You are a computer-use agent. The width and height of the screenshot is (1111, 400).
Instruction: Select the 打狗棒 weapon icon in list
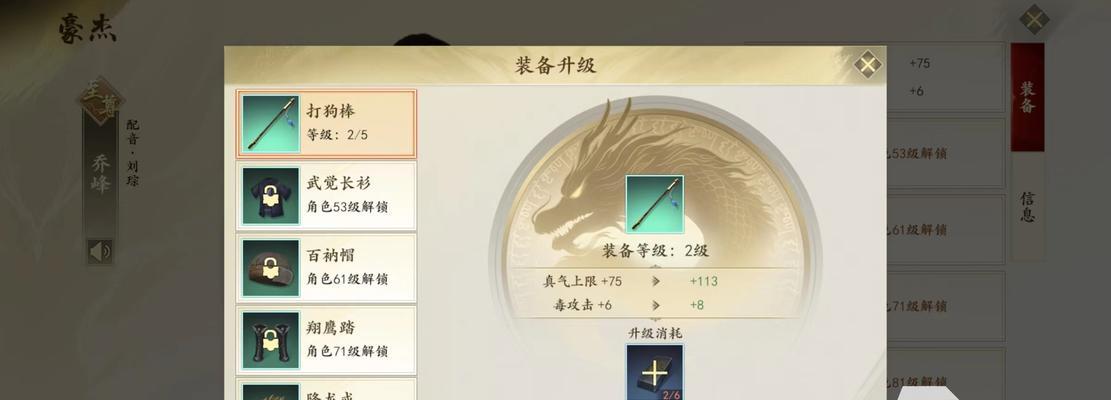point(271,124)
